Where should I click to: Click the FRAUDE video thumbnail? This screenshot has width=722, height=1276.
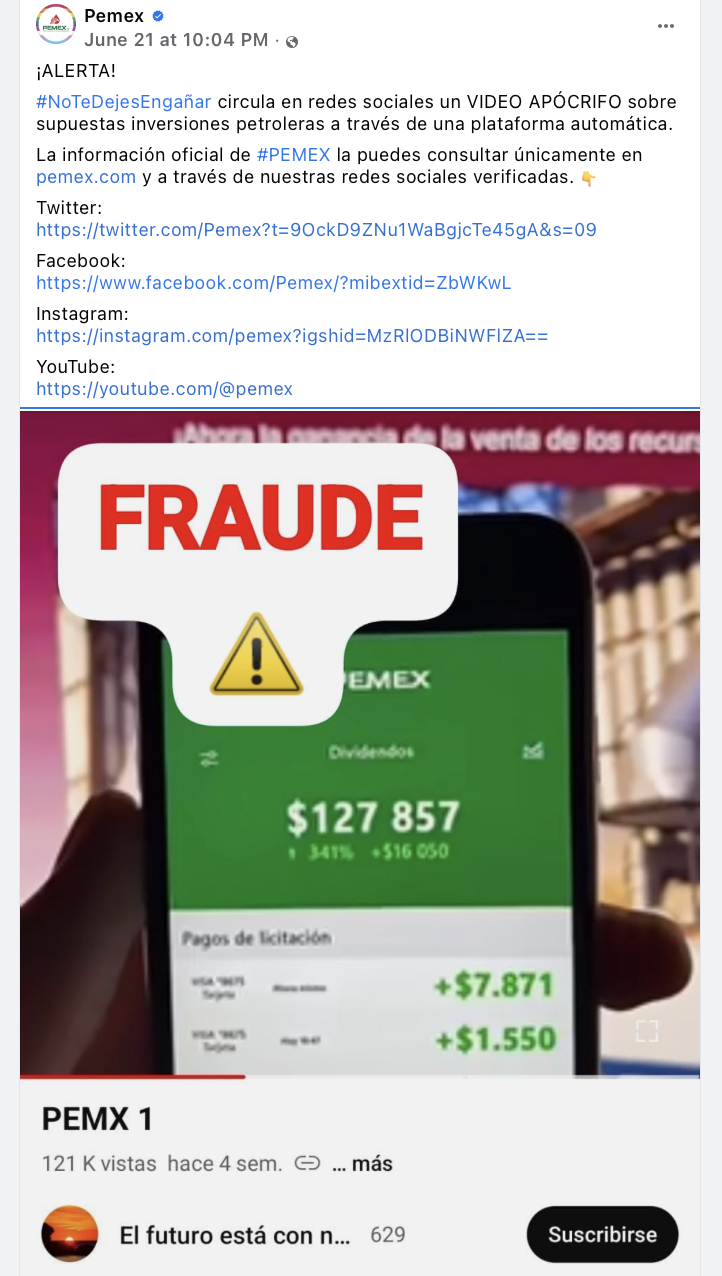pos(360,743)
